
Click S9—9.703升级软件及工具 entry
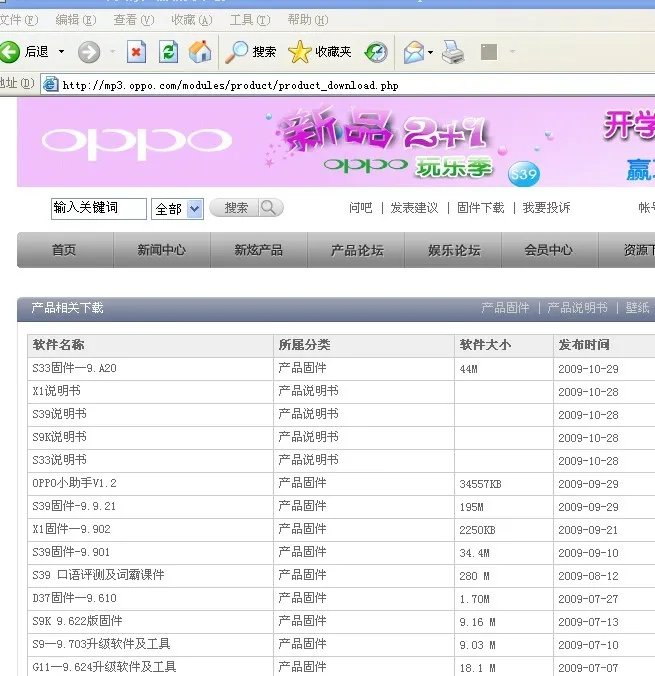click(101, 644)
